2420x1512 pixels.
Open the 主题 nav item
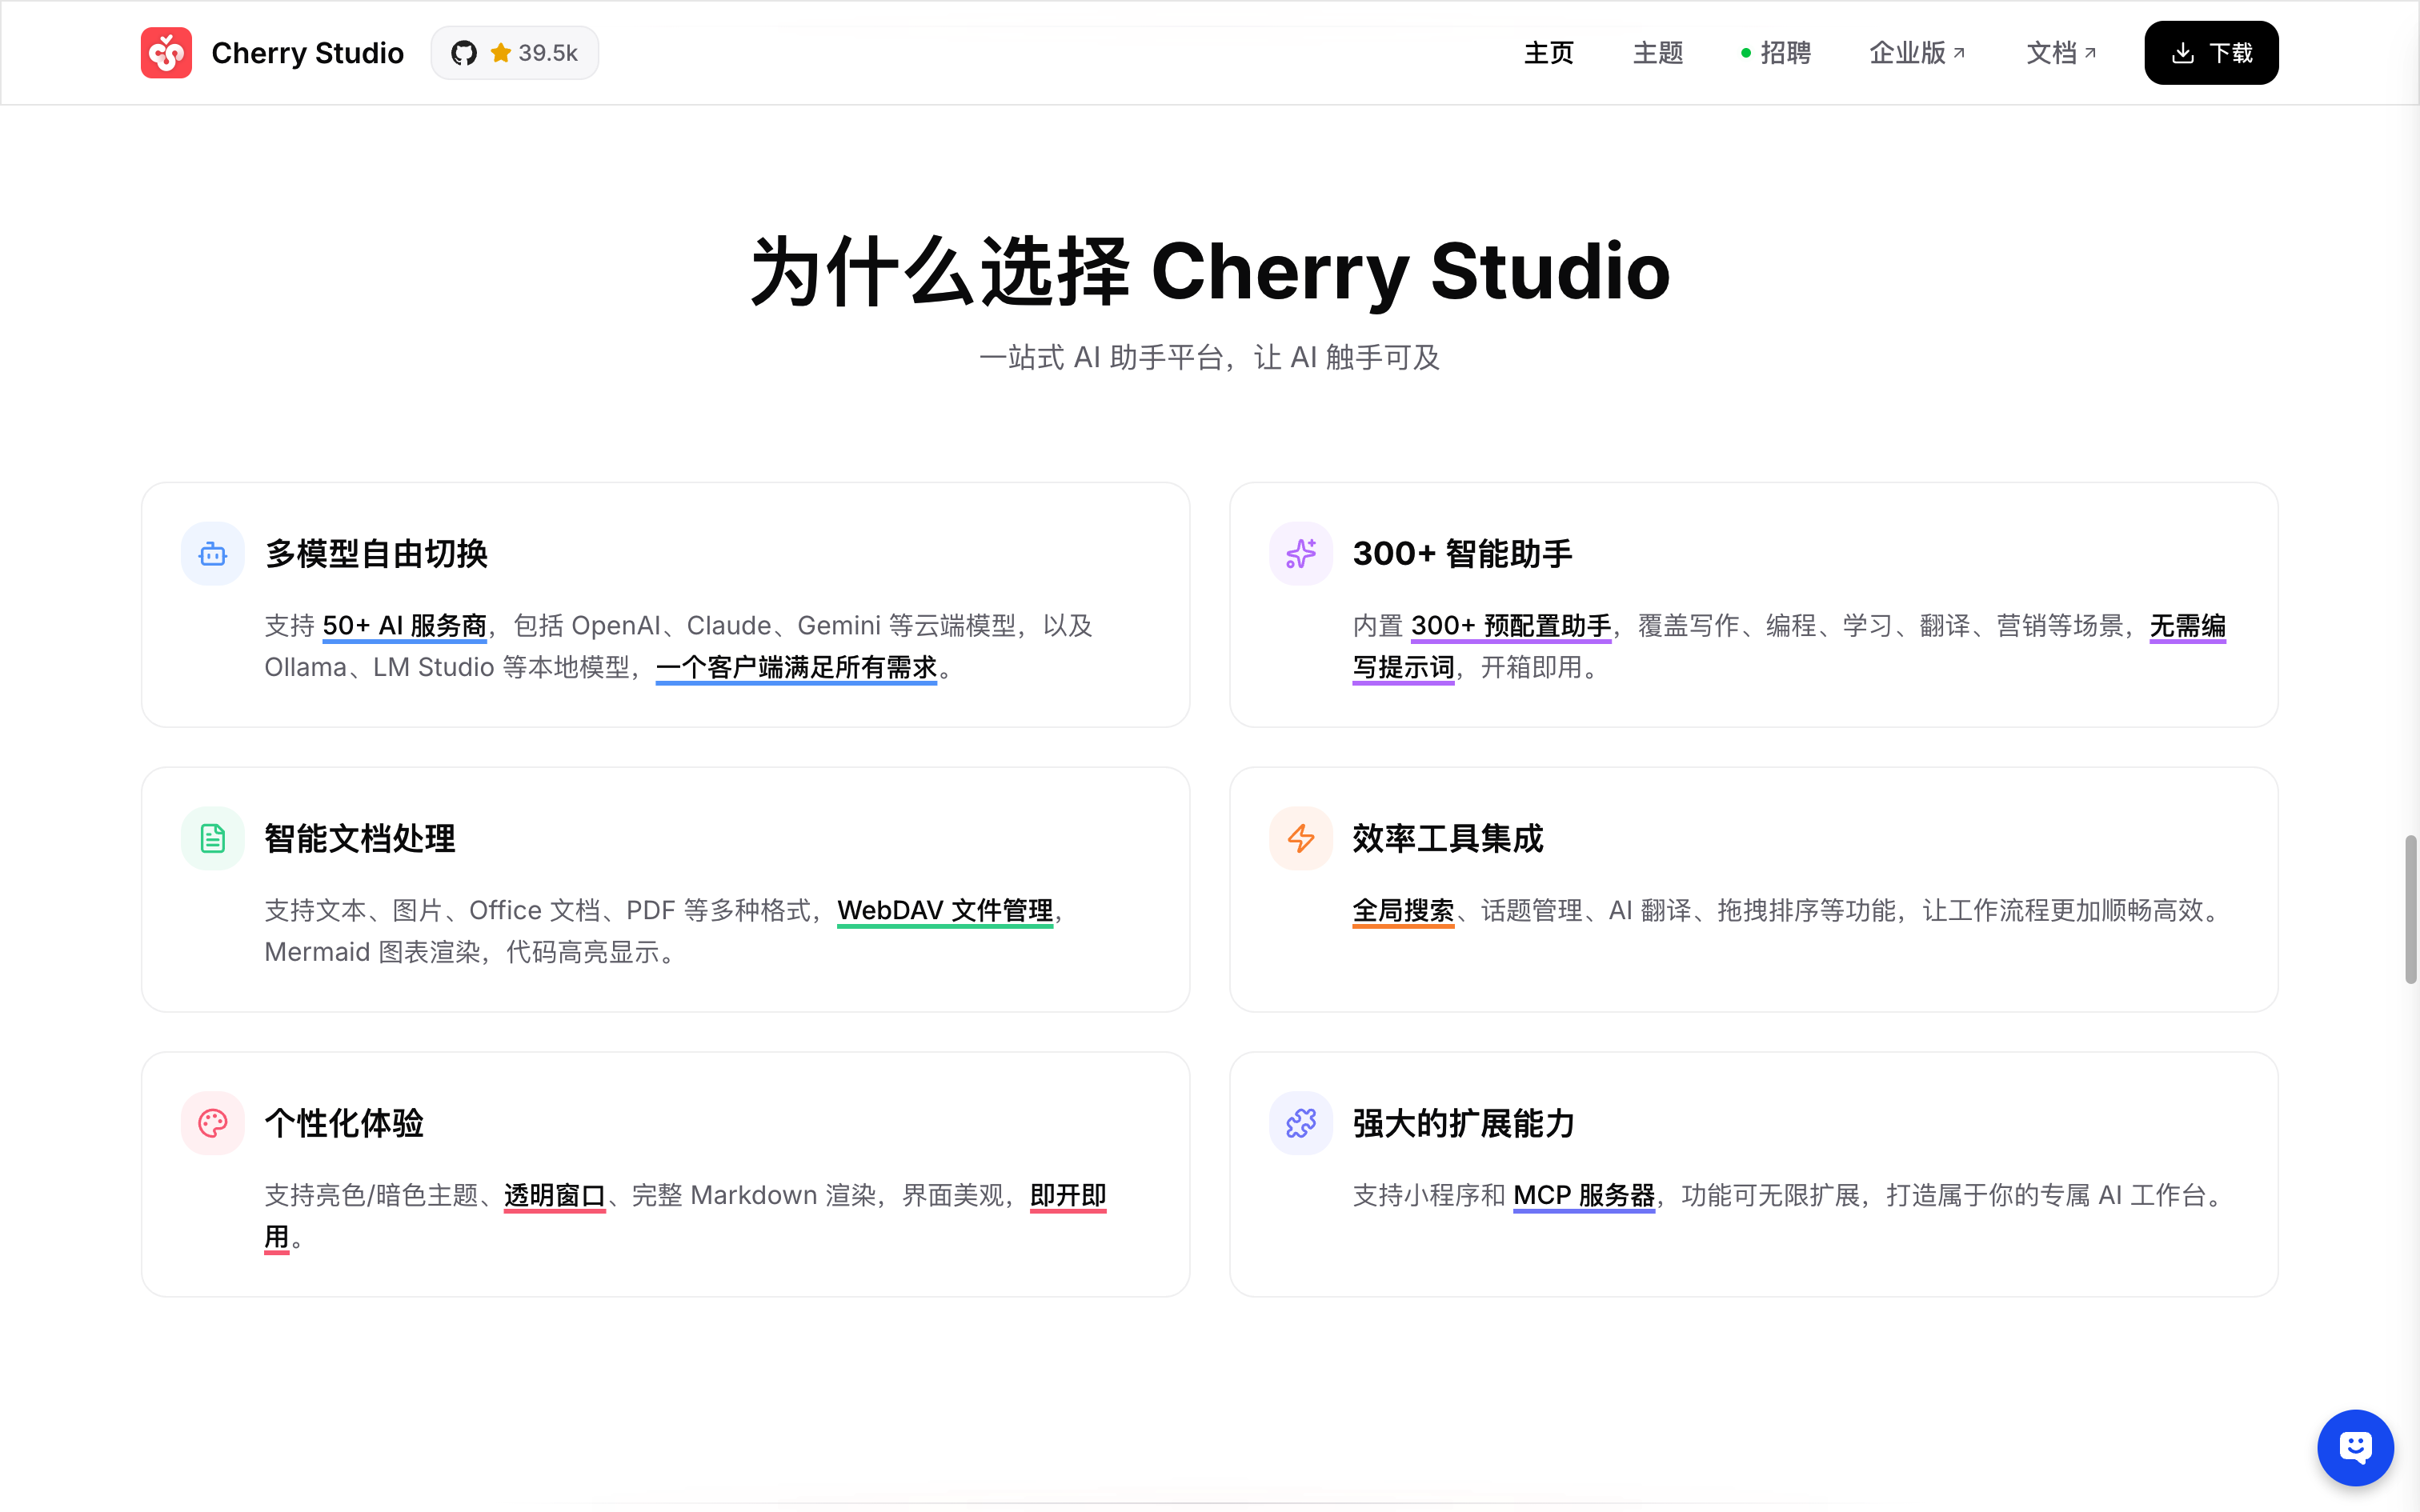pos(1658,53)
